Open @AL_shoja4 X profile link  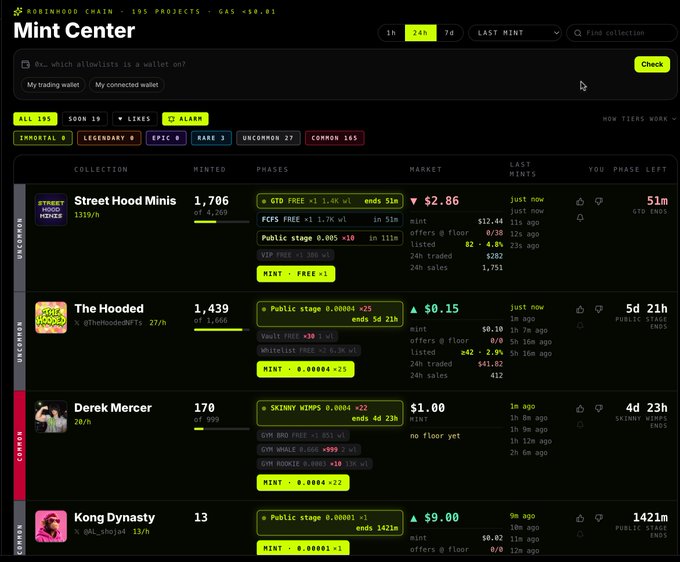click(x=100, y=531)
